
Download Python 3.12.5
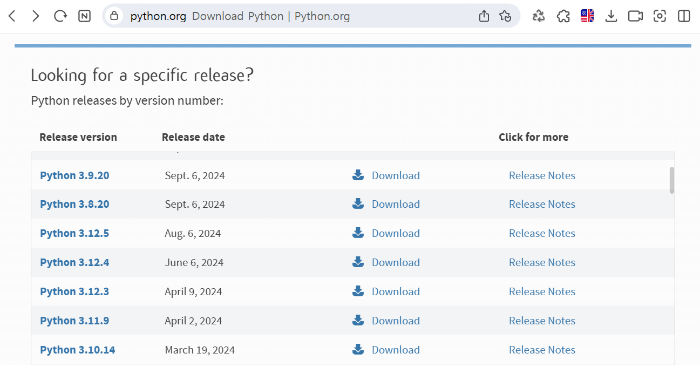396,233
